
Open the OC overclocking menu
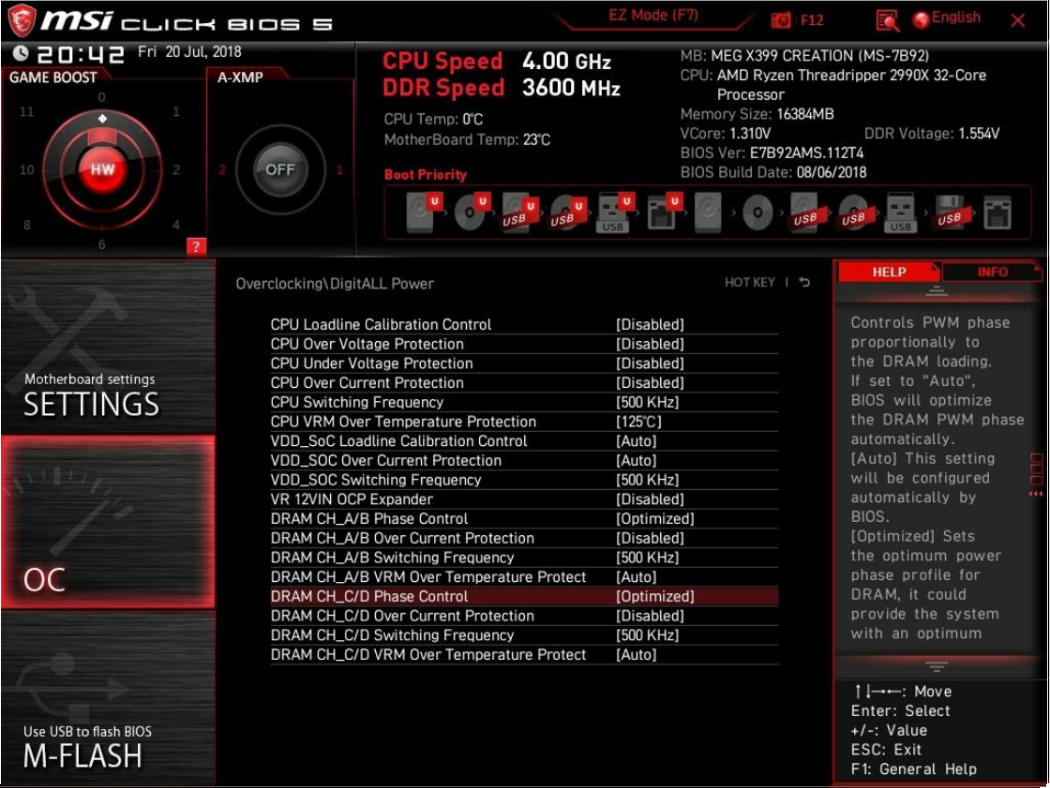pos(108,522)
